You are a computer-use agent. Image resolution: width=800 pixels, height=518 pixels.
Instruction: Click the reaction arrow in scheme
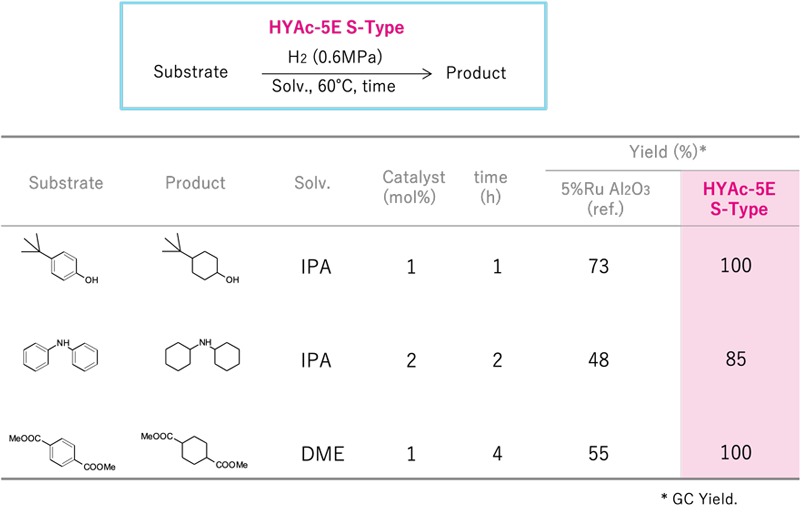347,74
